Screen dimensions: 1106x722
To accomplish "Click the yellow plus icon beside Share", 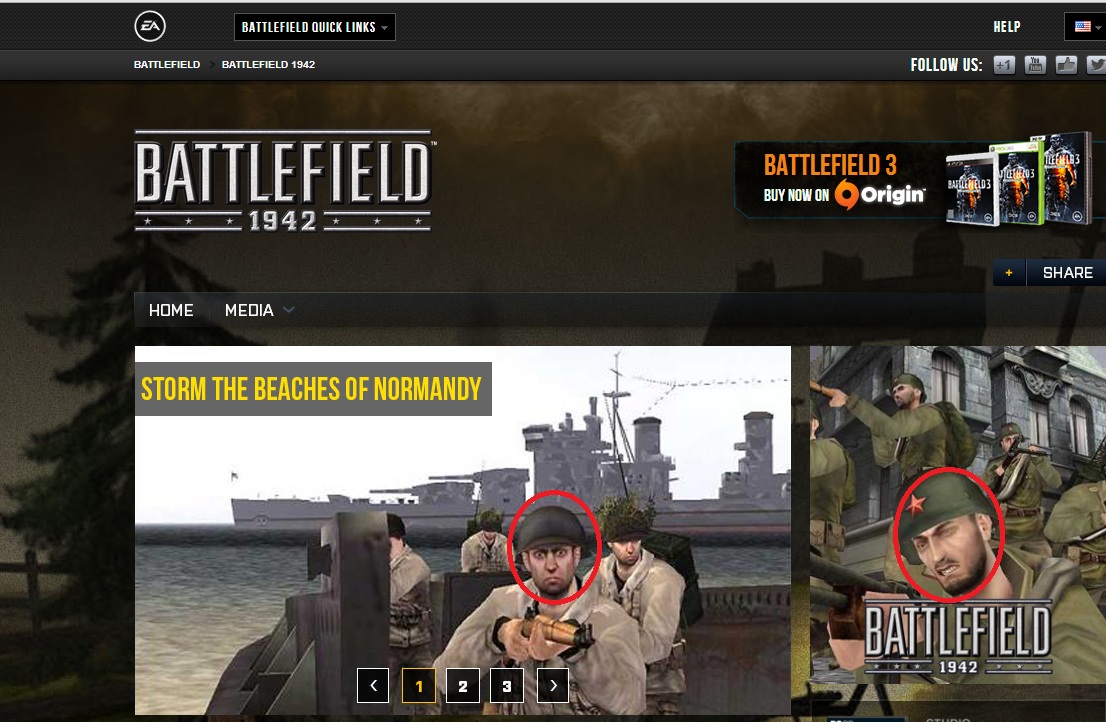I will (1009, 273).
